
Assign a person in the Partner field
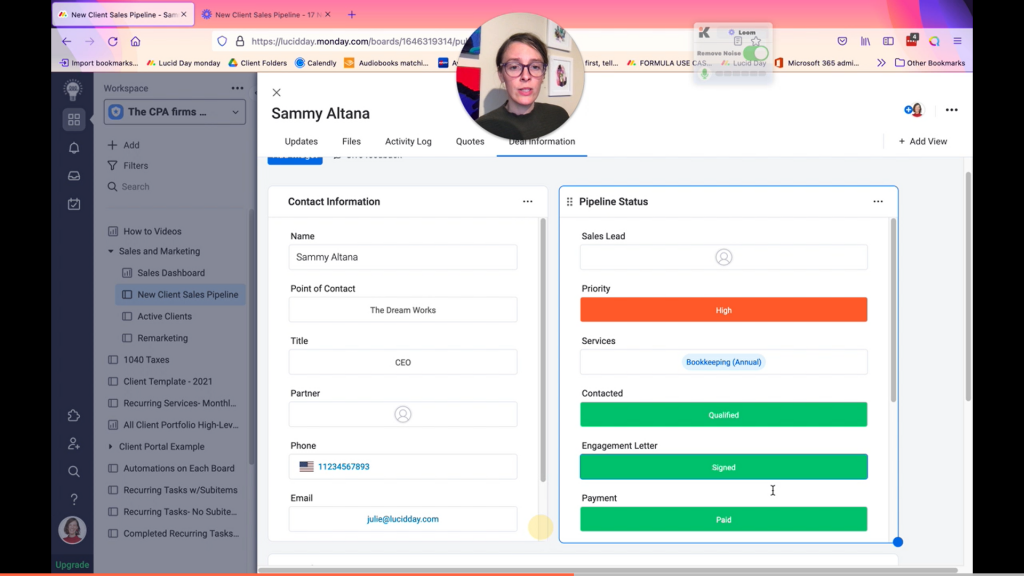click(x=403, y=415)
